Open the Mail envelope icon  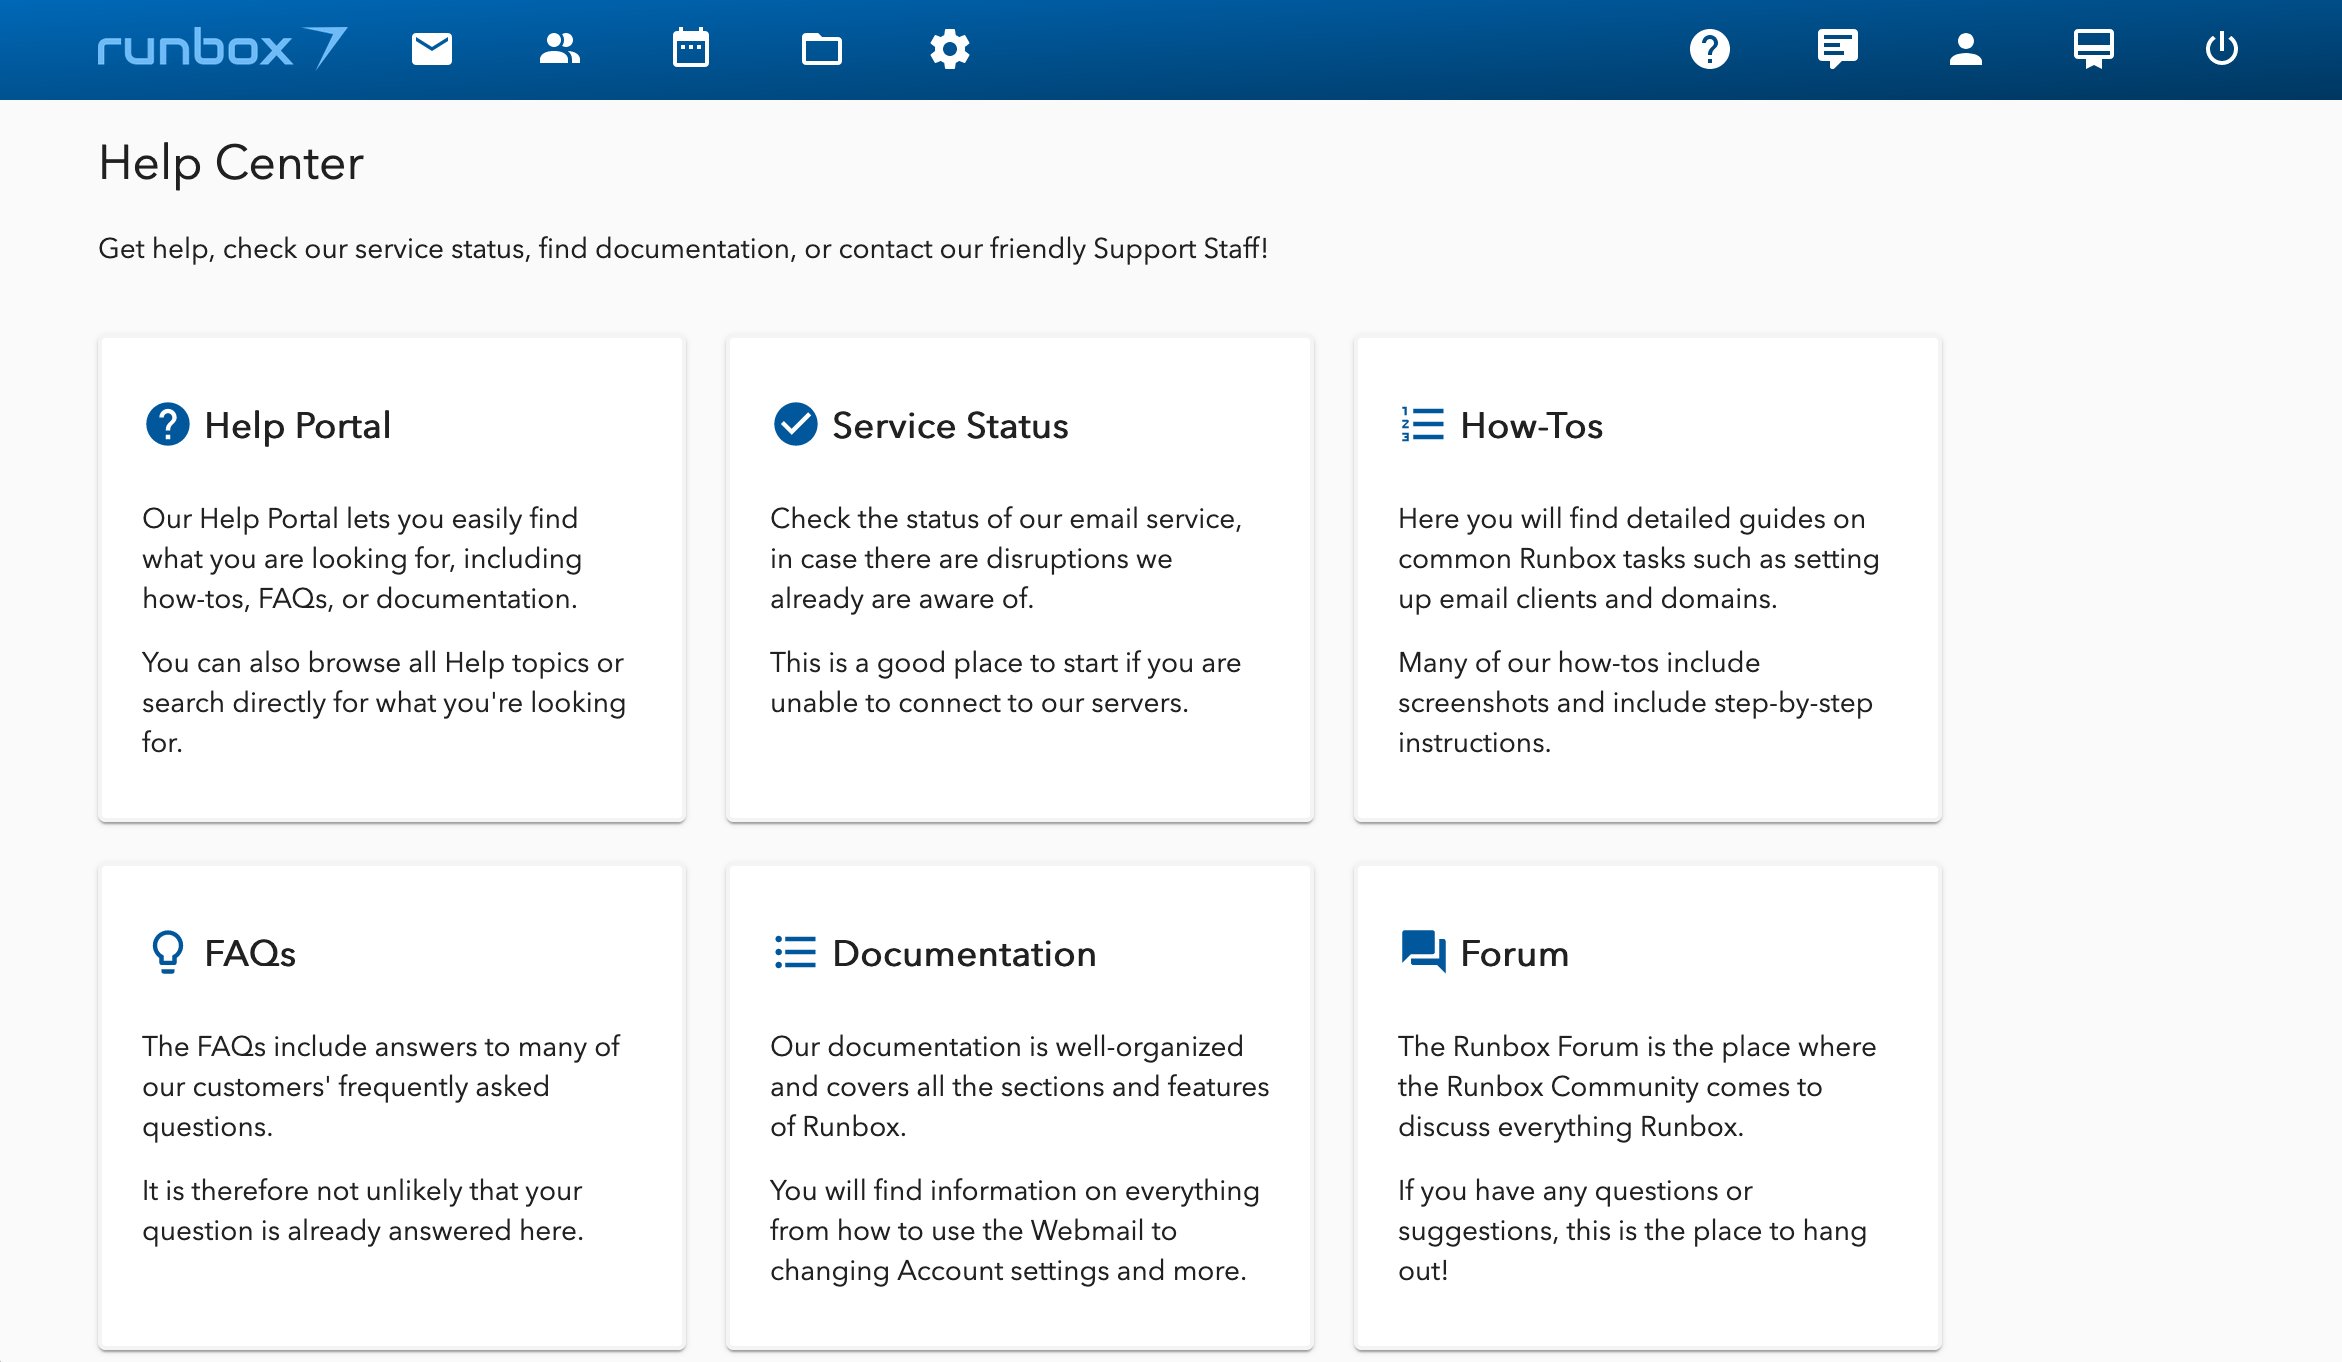point(432,49)
